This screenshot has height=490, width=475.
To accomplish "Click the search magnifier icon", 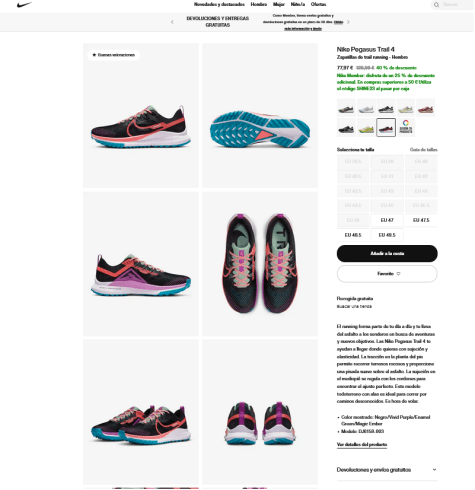I will pyautogui.click(x=436, y=5).
